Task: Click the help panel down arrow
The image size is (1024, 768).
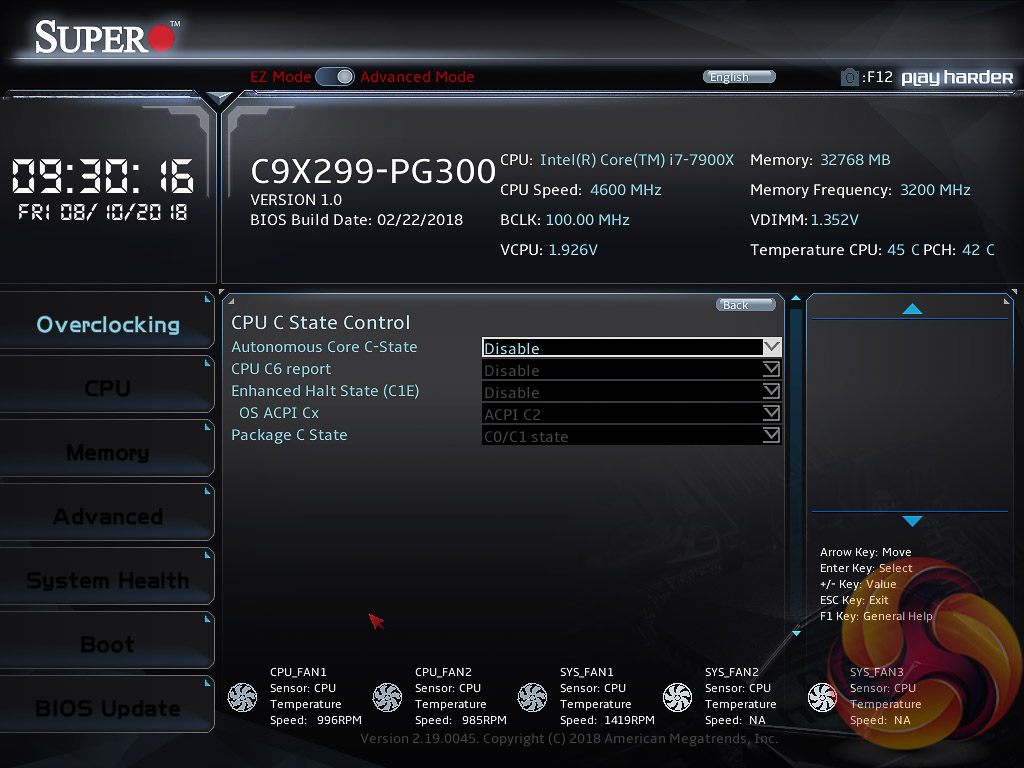Action: (x=912, y=521)
